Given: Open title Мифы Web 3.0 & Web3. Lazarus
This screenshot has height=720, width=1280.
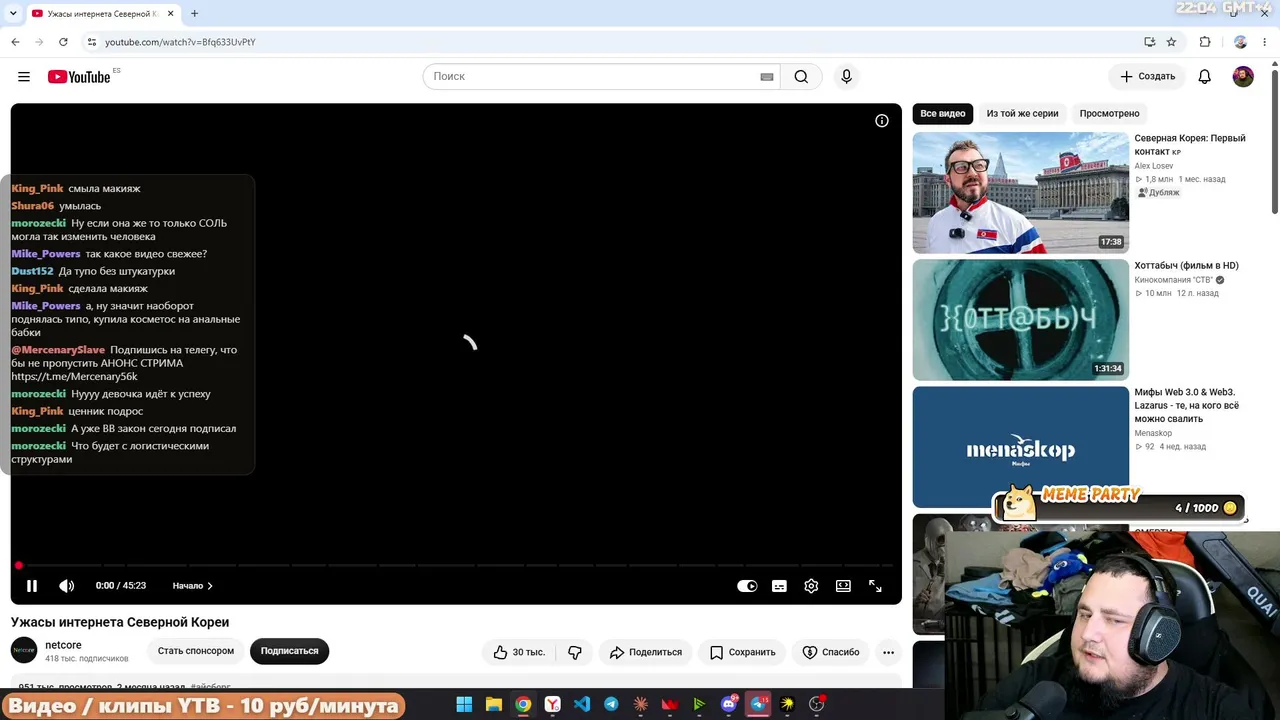Looking at the screenshot, I should [1187, 406].
